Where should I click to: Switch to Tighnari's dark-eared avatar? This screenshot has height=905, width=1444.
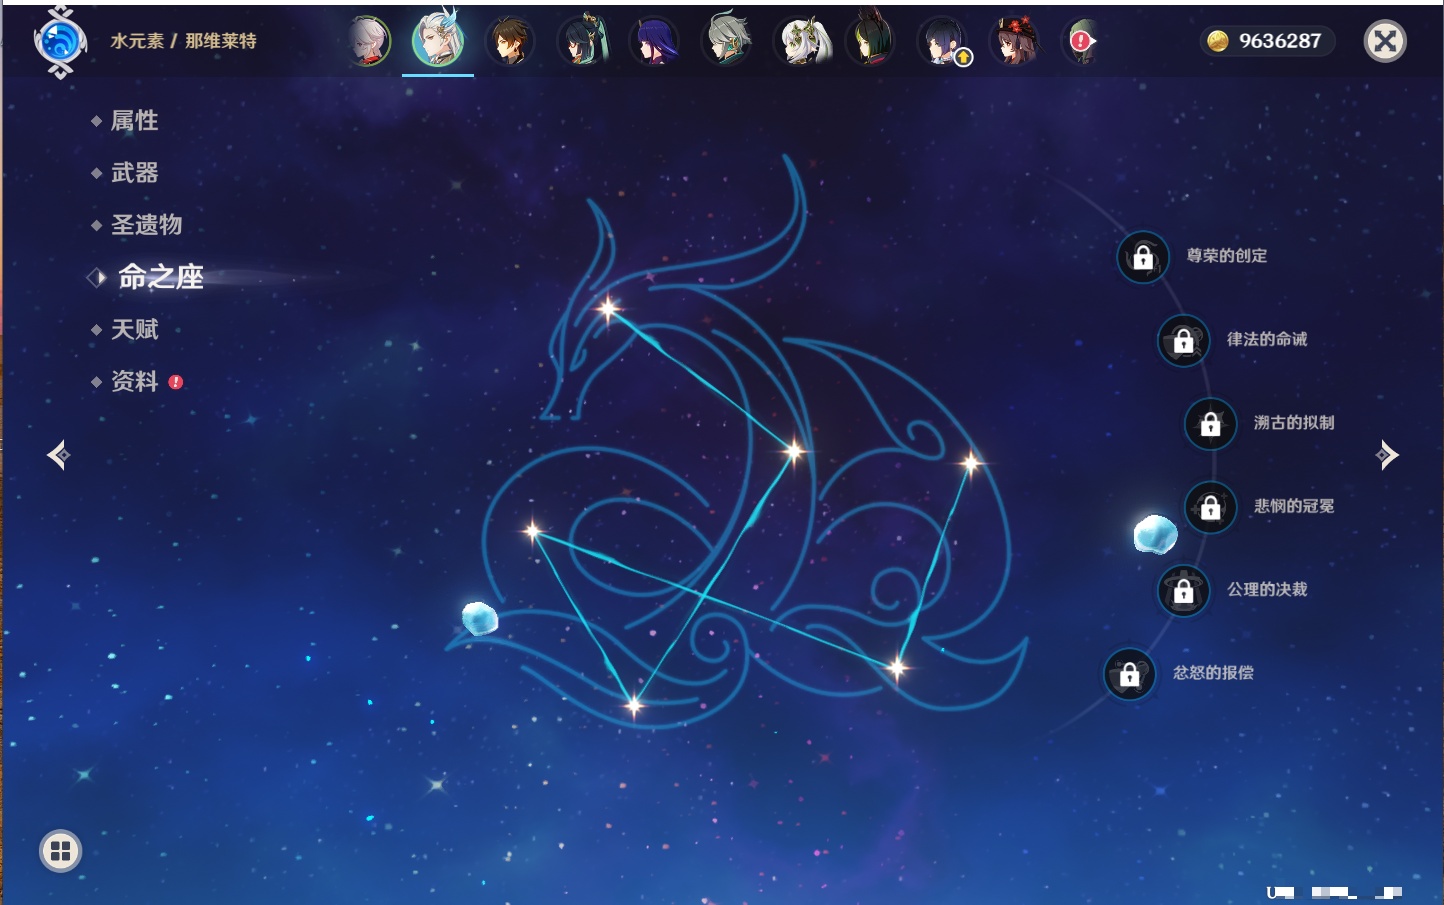click(869, 40)
